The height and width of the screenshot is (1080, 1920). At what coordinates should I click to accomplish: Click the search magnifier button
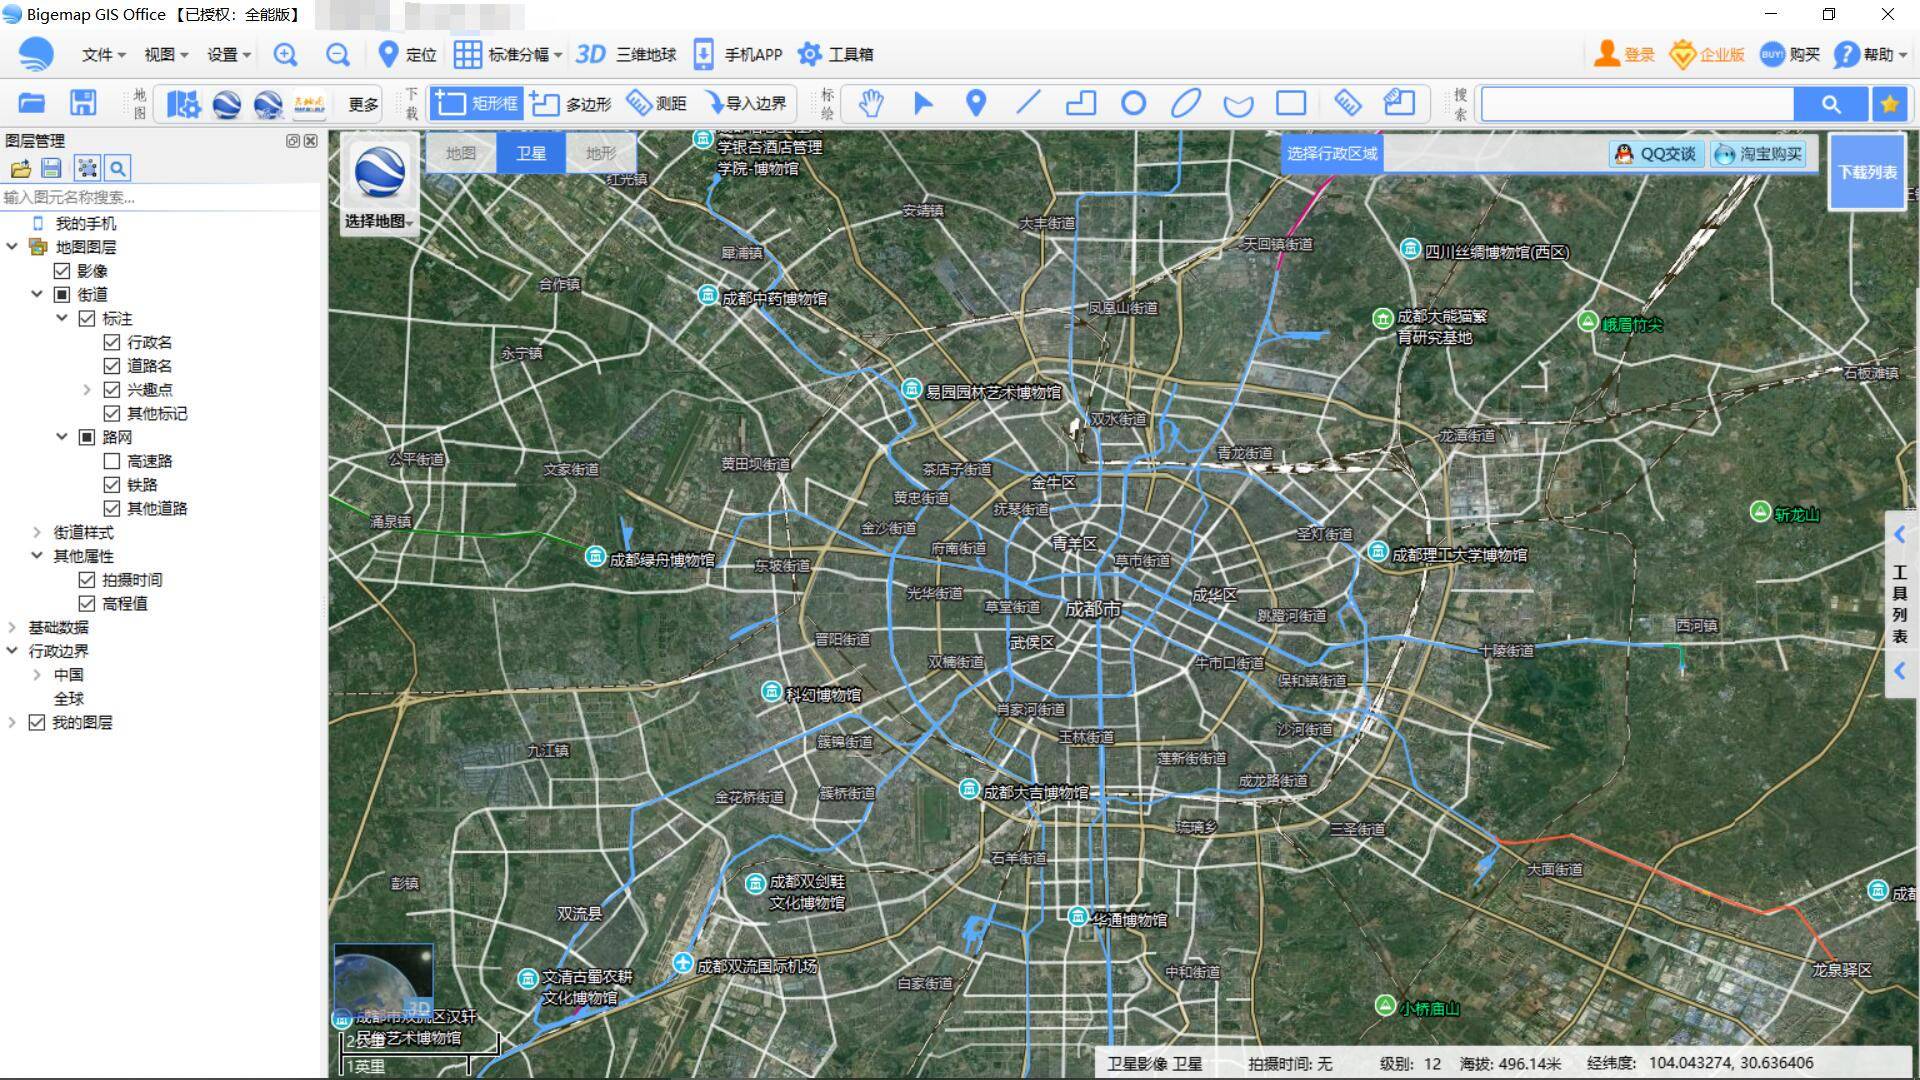(x=1831, y=104)
